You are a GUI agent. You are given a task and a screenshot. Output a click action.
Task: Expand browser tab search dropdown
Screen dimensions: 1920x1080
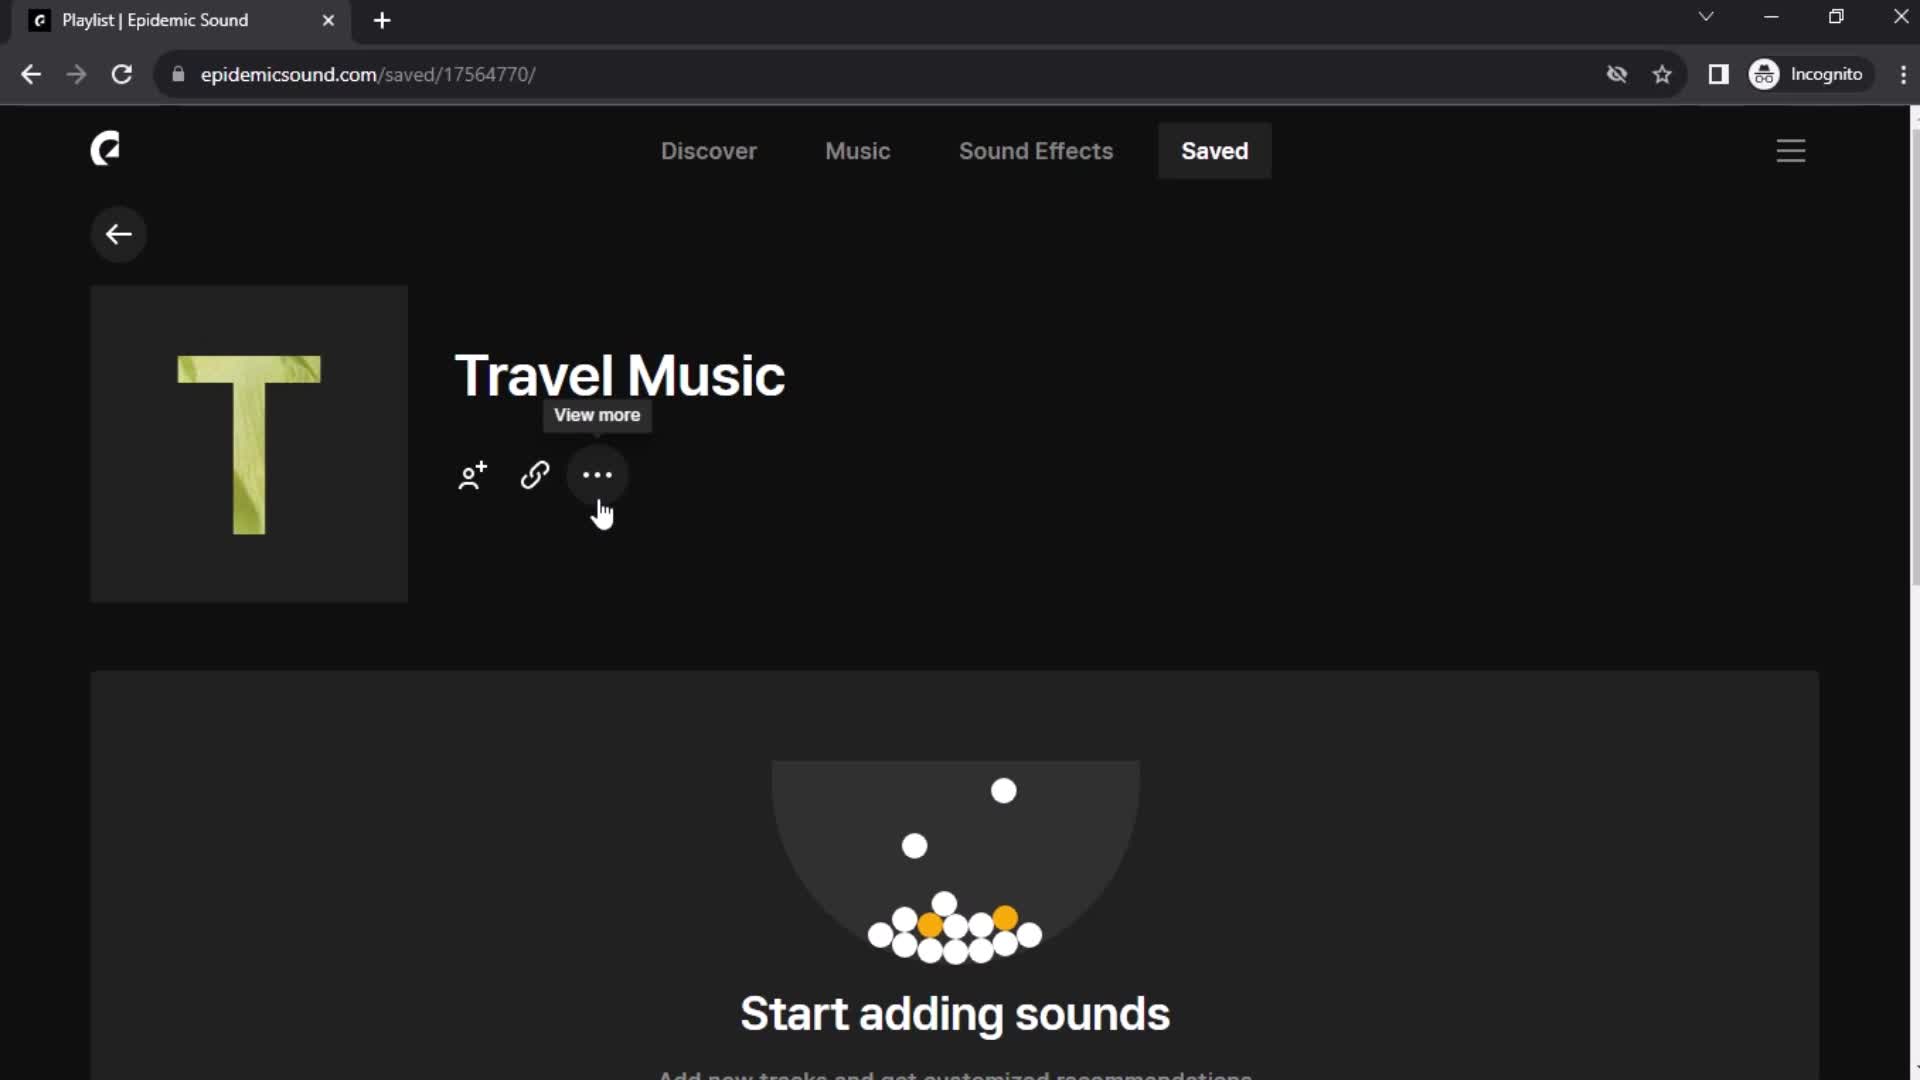tap(1705, 18)
